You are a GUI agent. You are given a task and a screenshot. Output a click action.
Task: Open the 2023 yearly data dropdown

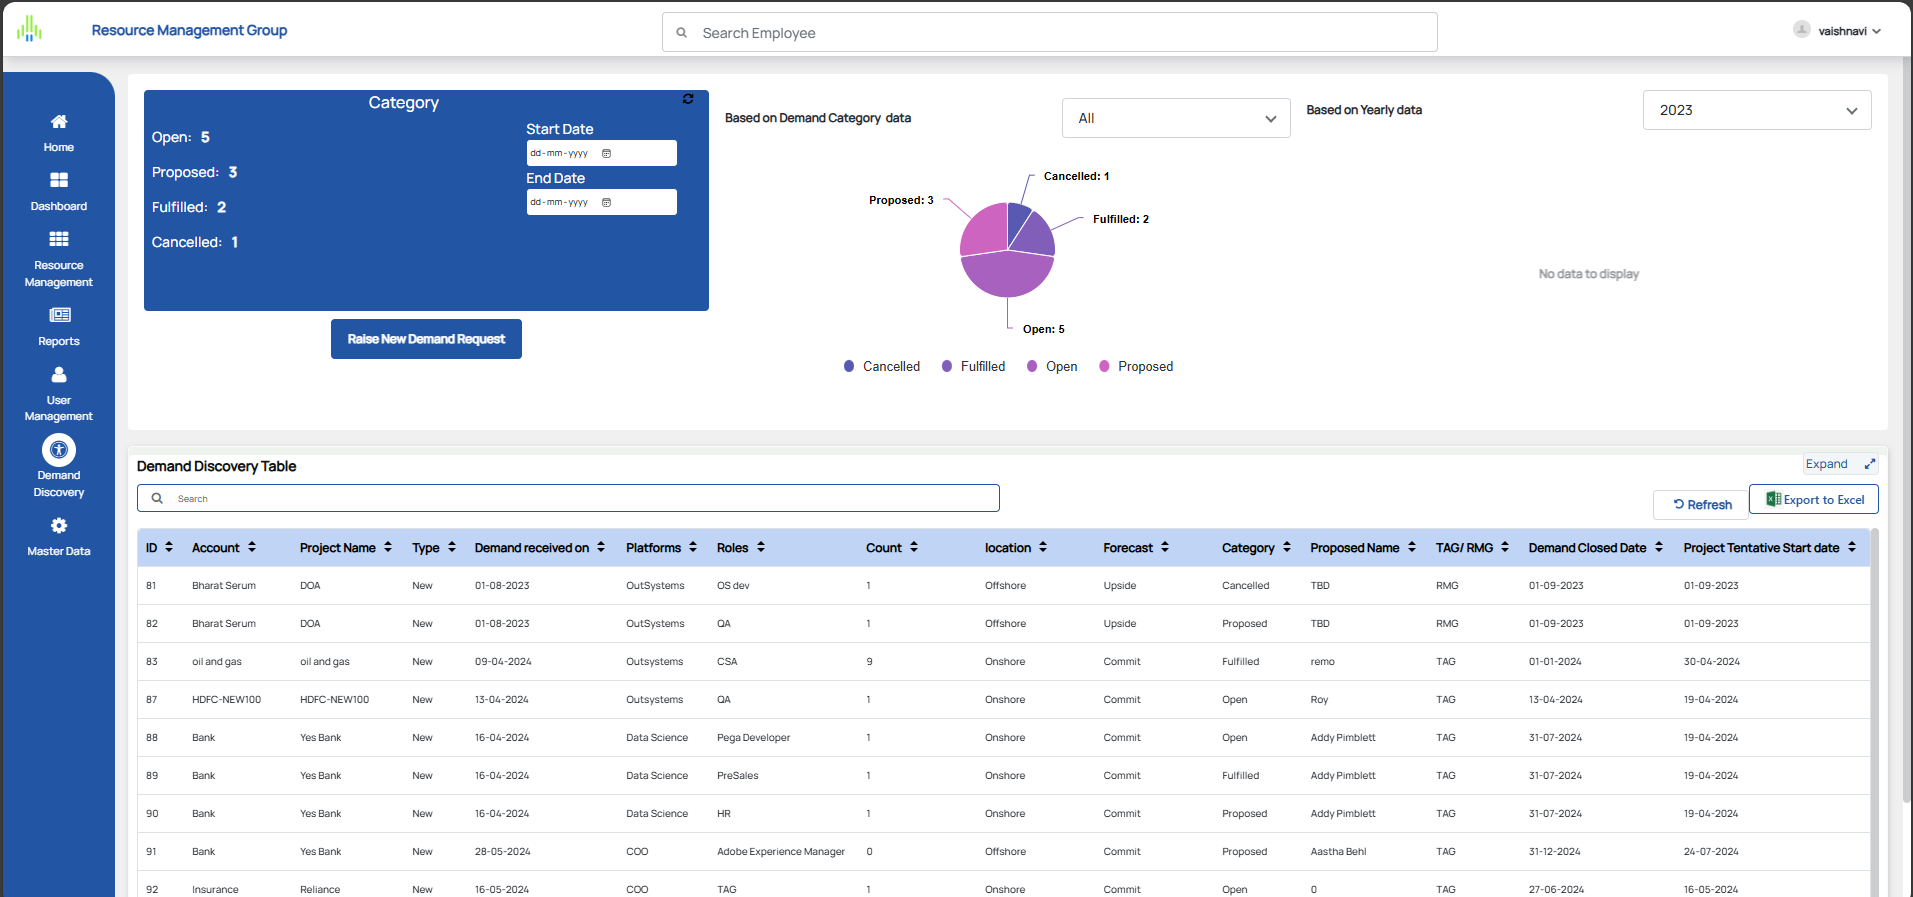1756,111
